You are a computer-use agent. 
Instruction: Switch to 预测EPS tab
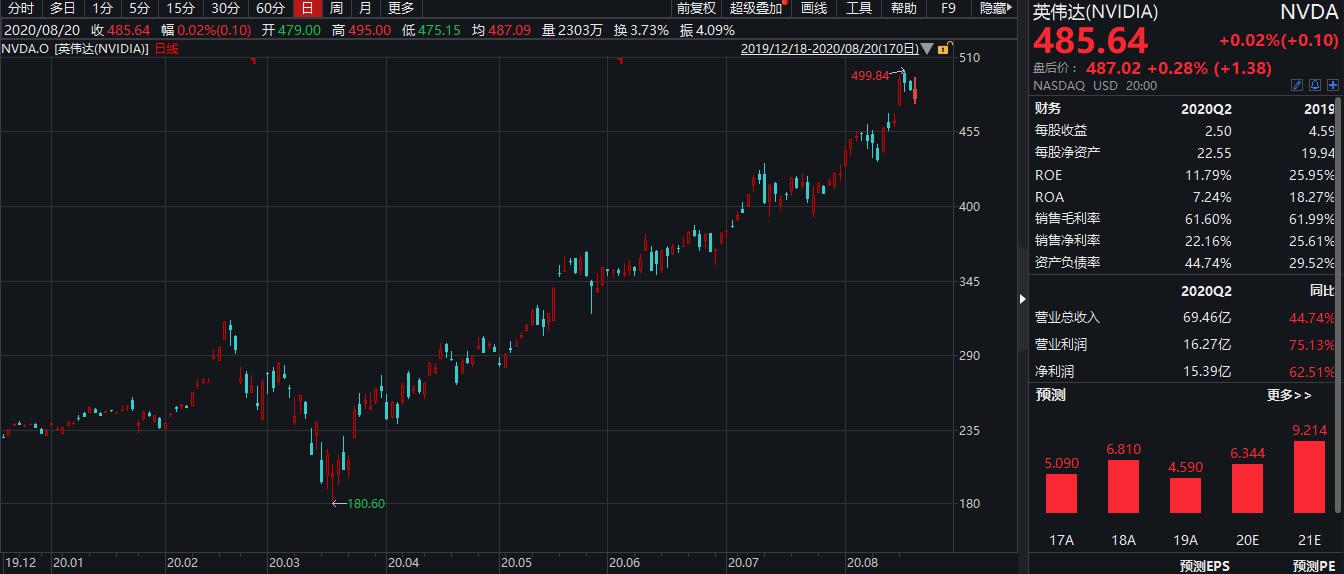click(x=1206, y=566)
